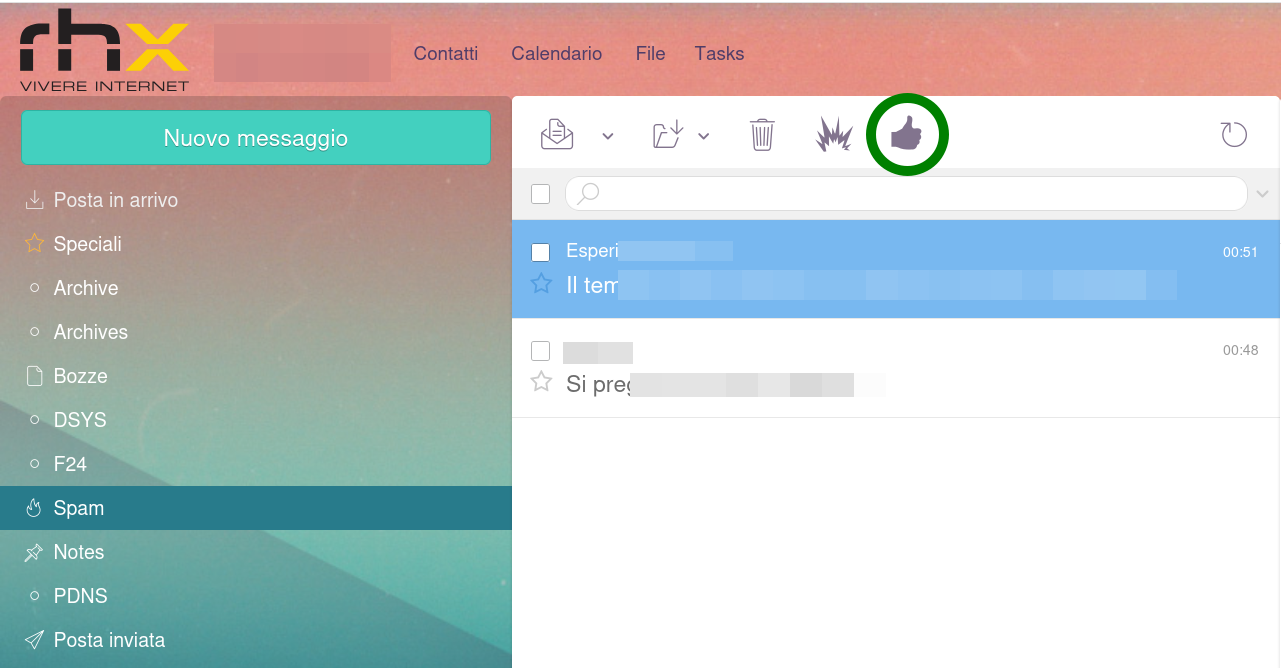The height and width of the screenshot is (668, 1281).
Task: Check the select-all messages checkbox
Action: [540, 193]
